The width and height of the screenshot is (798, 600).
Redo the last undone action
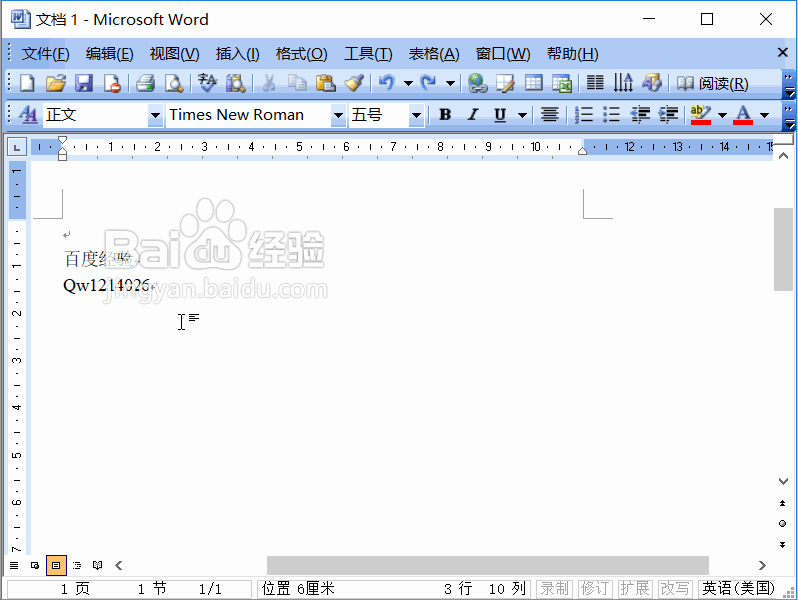tap(429, 83)
